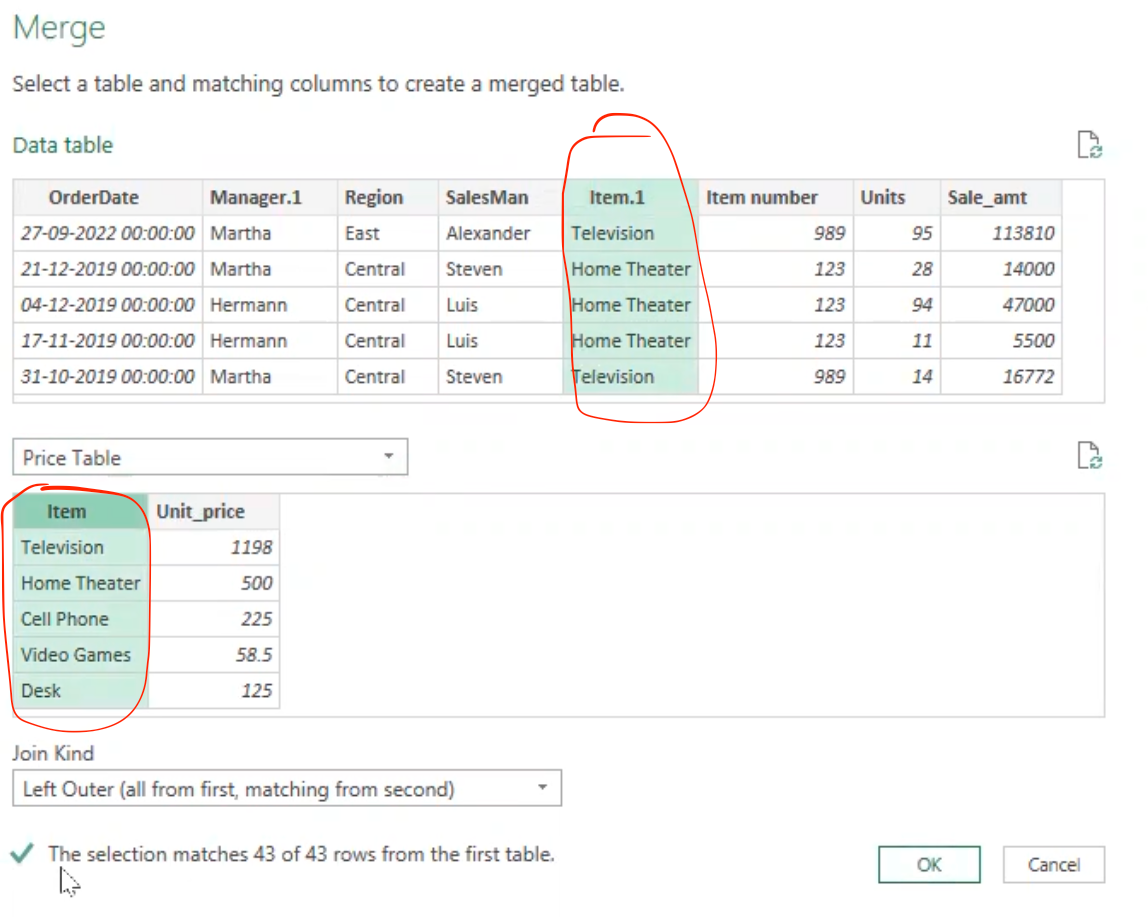Select the Item.1 column header

tap(617, 197)
